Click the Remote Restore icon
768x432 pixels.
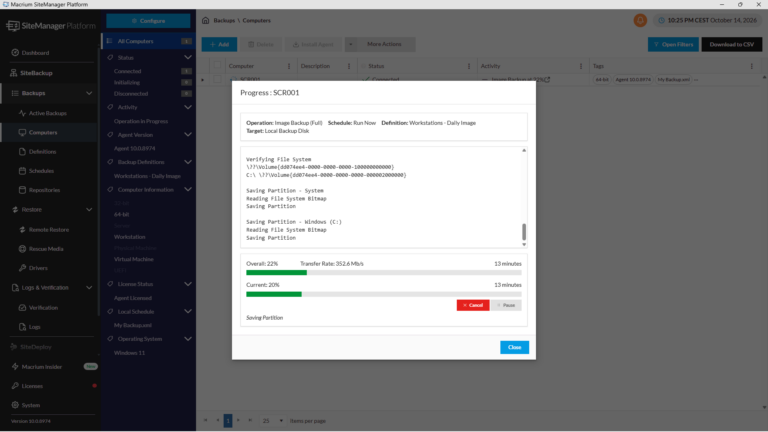tap(22, 229)
